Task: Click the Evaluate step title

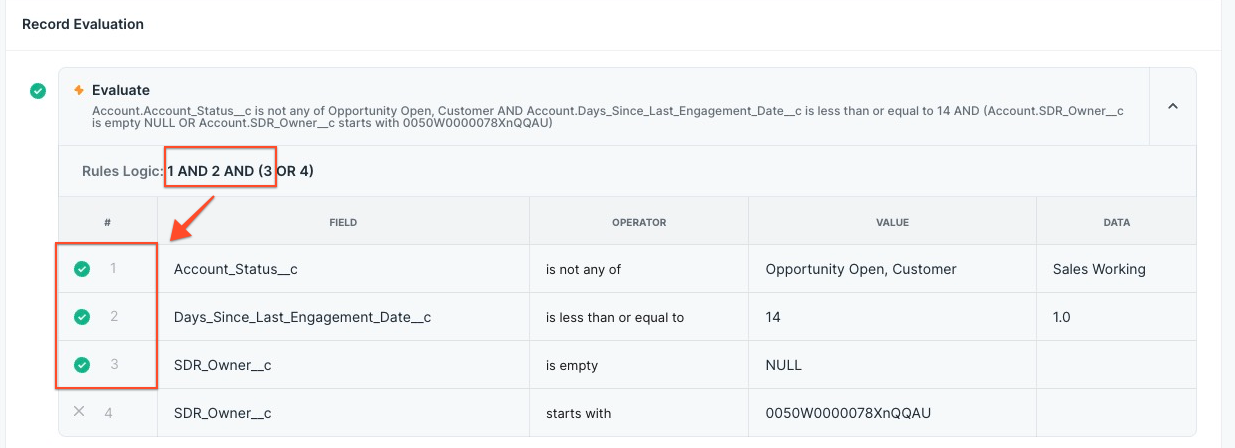Action: click(121, 90)
